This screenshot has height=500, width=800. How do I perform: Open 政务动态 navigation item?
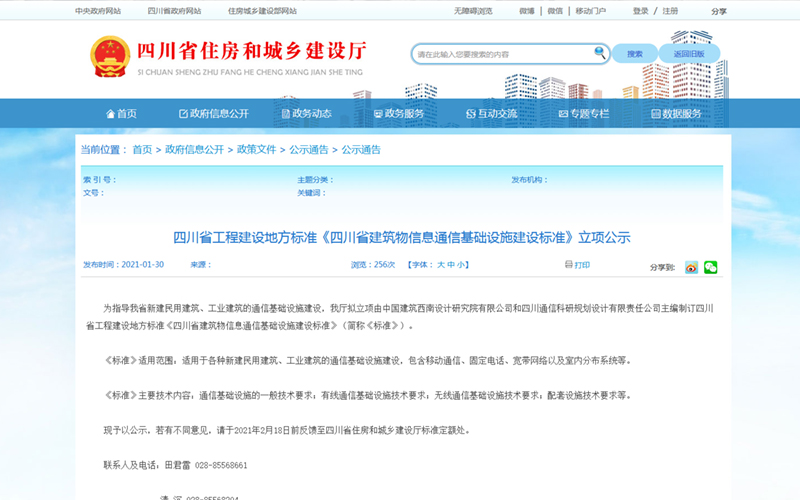point(307,113)
